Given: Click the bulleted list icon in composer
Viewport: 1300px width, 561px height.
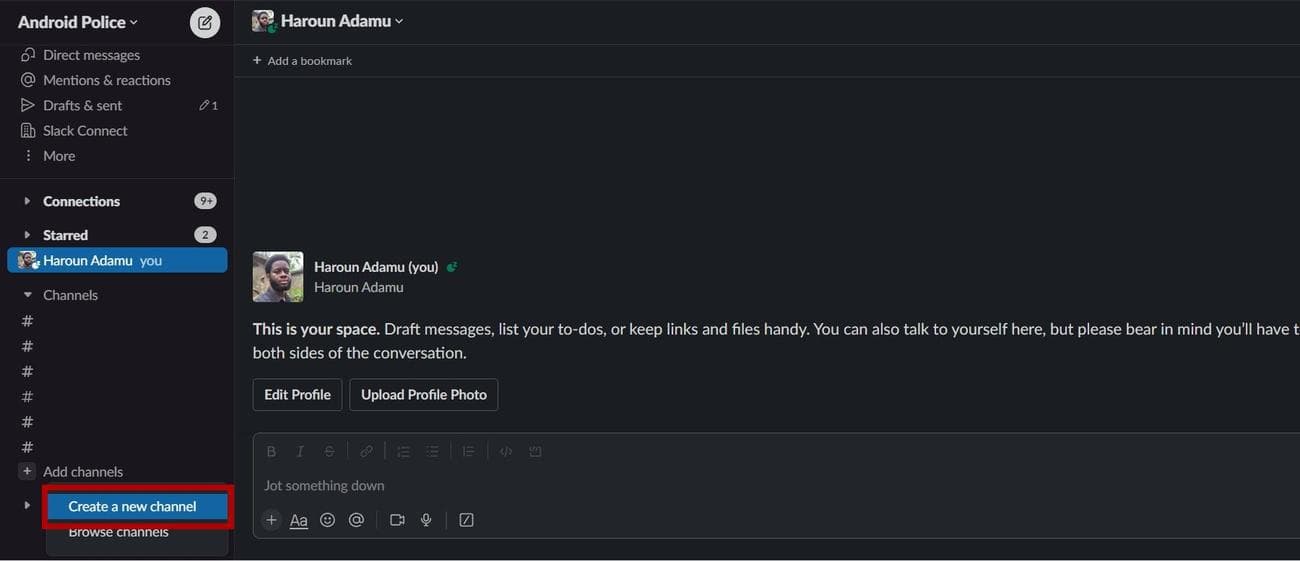Looking at the screenshot, I should pos(432,451).
